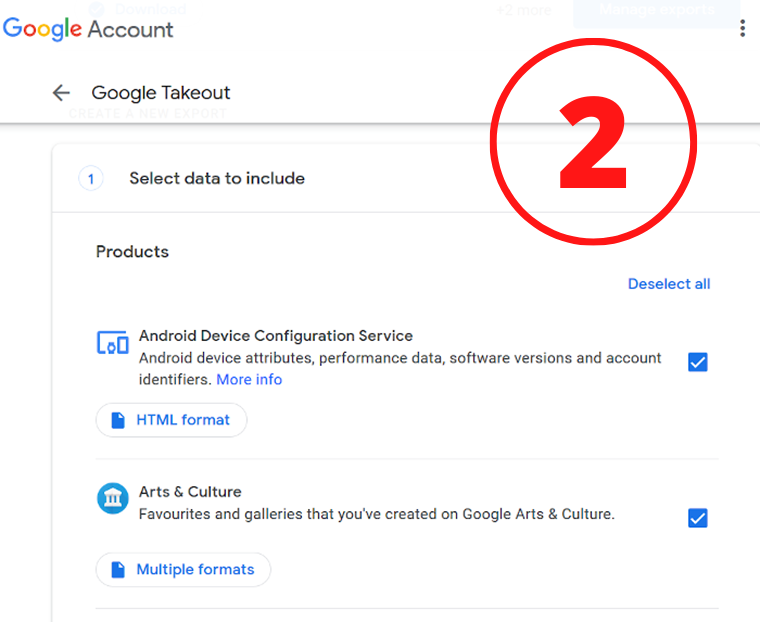
Task: Click the step 1 number circle
Action: [91, 179]
